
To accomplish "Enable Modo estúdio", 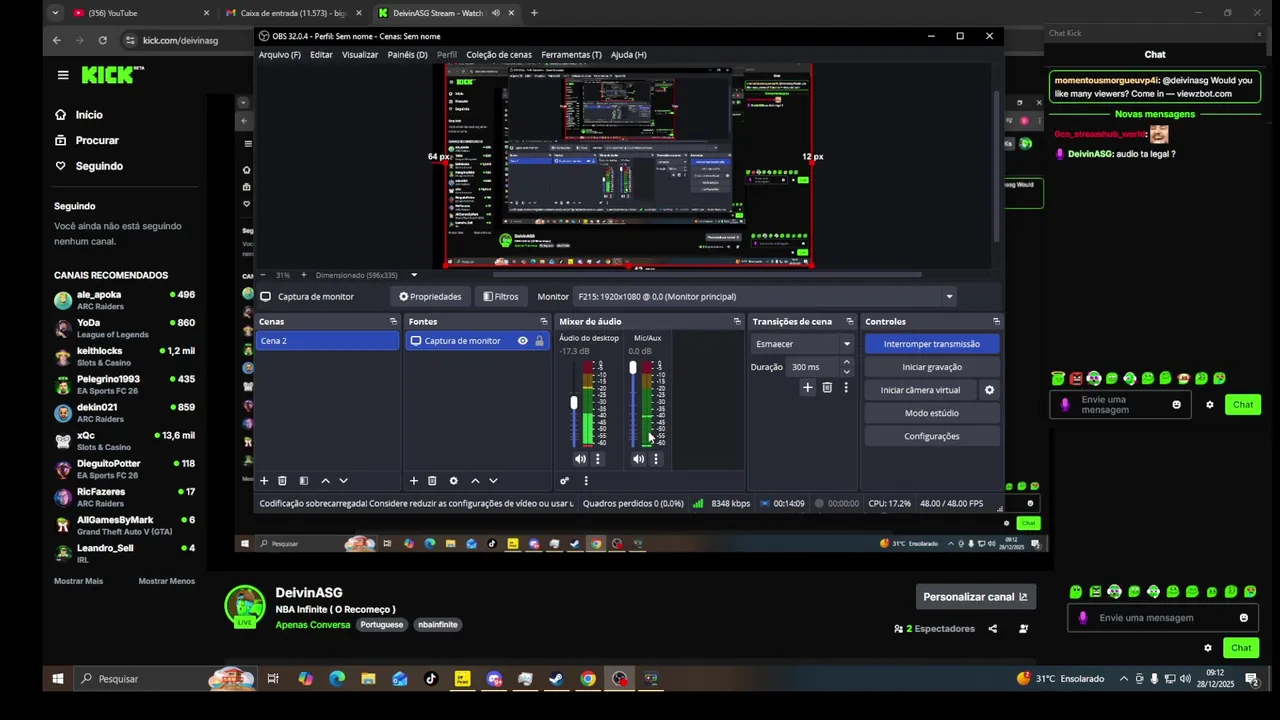I will pos(932,413).
